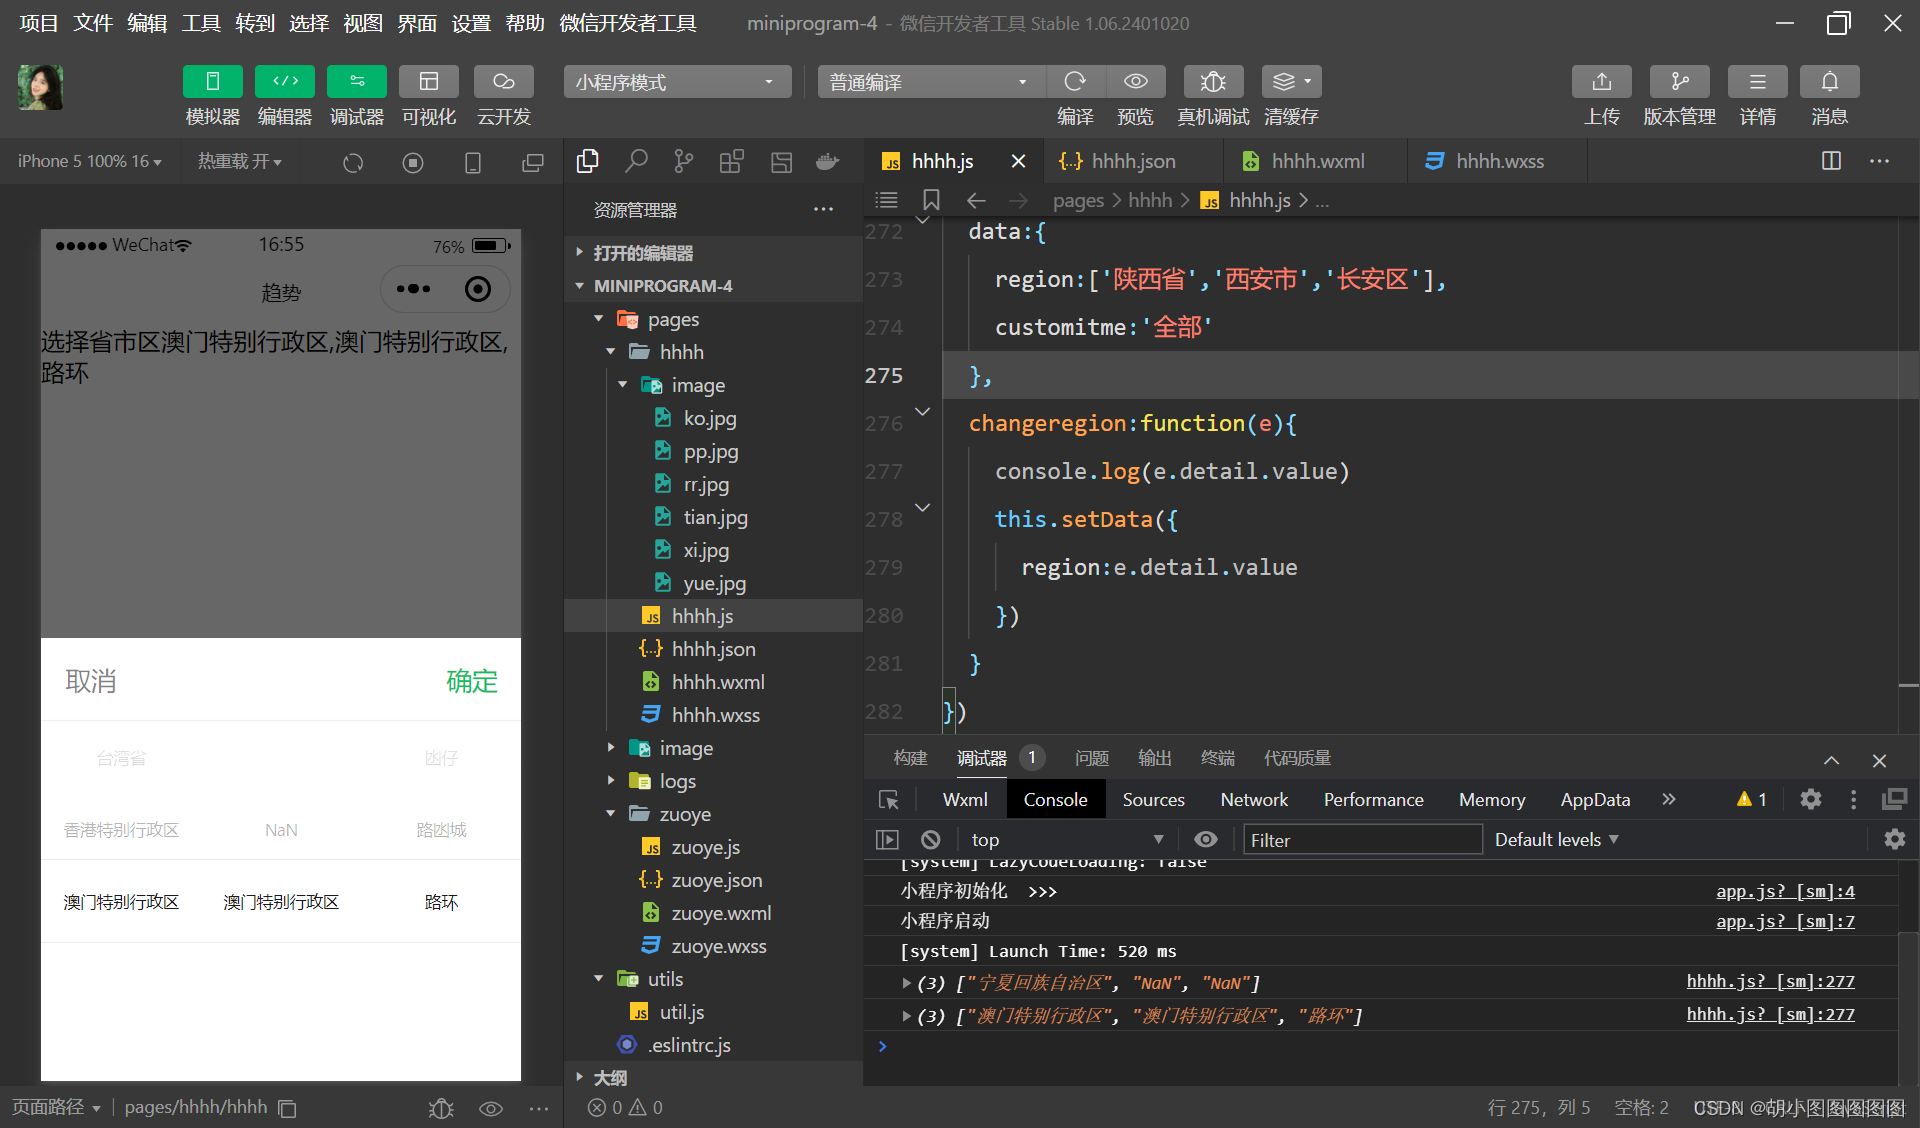The width and height of the screenshot is (1920, 1128).
Task: Toggle the debugger panel button
Action: [356, 82]
